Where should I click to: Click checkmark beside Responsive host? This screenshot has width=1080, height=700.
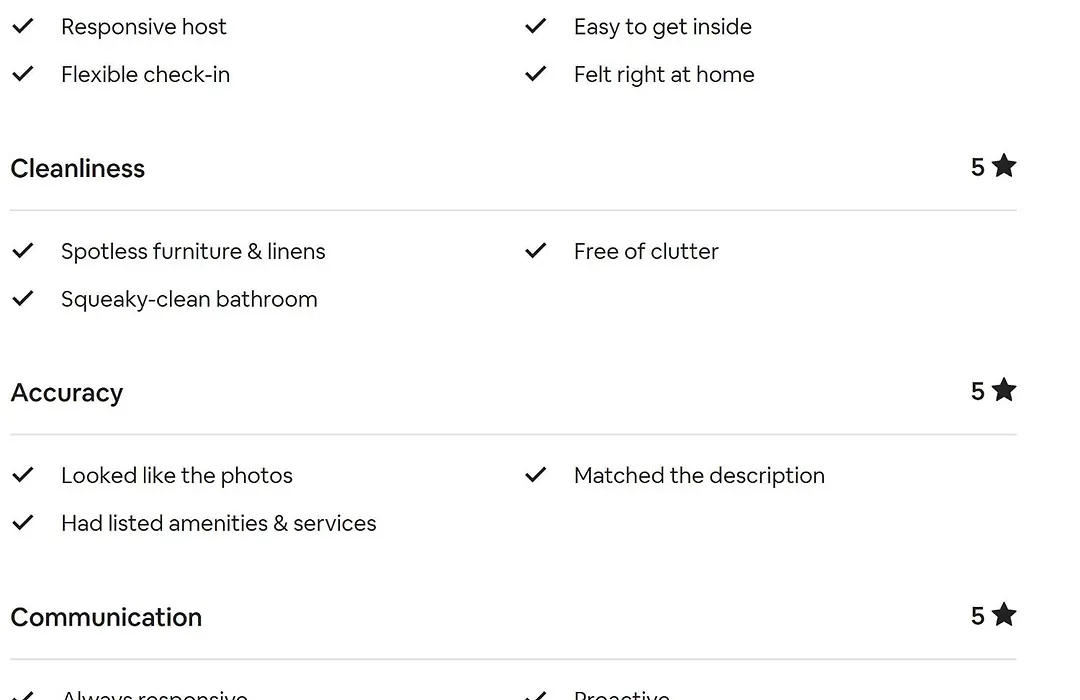(23, 26)
